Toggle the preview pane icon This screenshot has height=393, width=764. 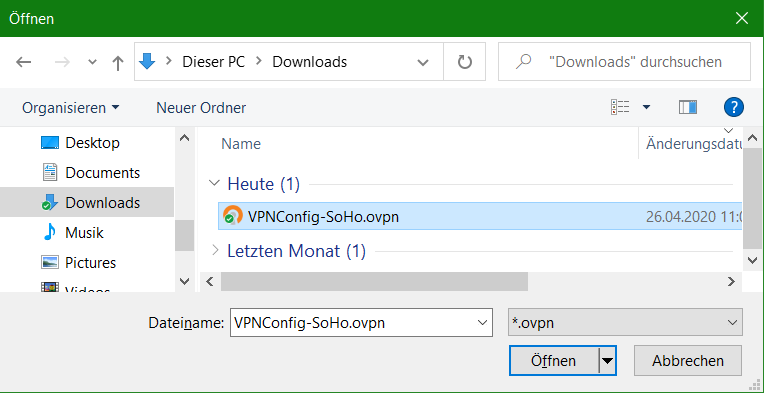[x=688, y=107]
